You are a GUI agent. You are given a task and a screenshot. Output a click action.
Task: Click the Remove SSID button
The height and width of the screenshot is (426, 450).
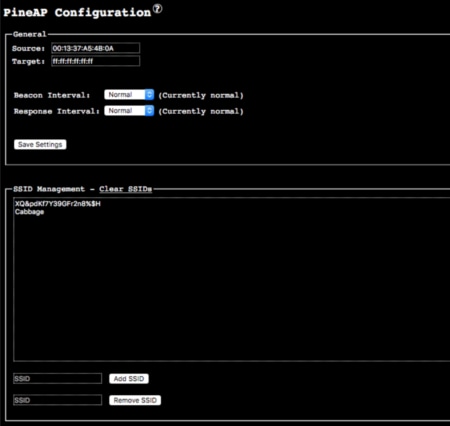click(135, 400)
